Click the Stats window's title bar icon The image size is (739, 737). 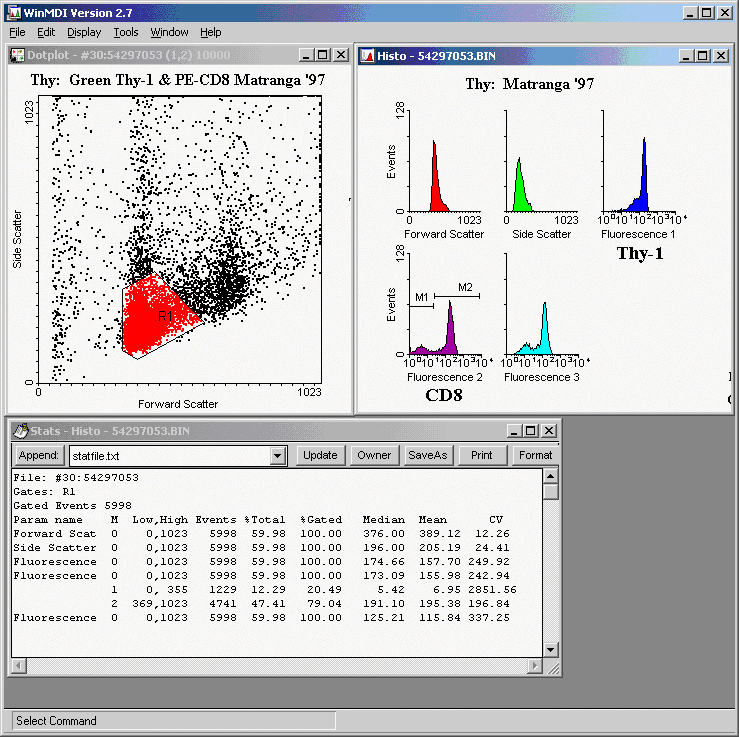pyautogui.click(x=19, y=431)
